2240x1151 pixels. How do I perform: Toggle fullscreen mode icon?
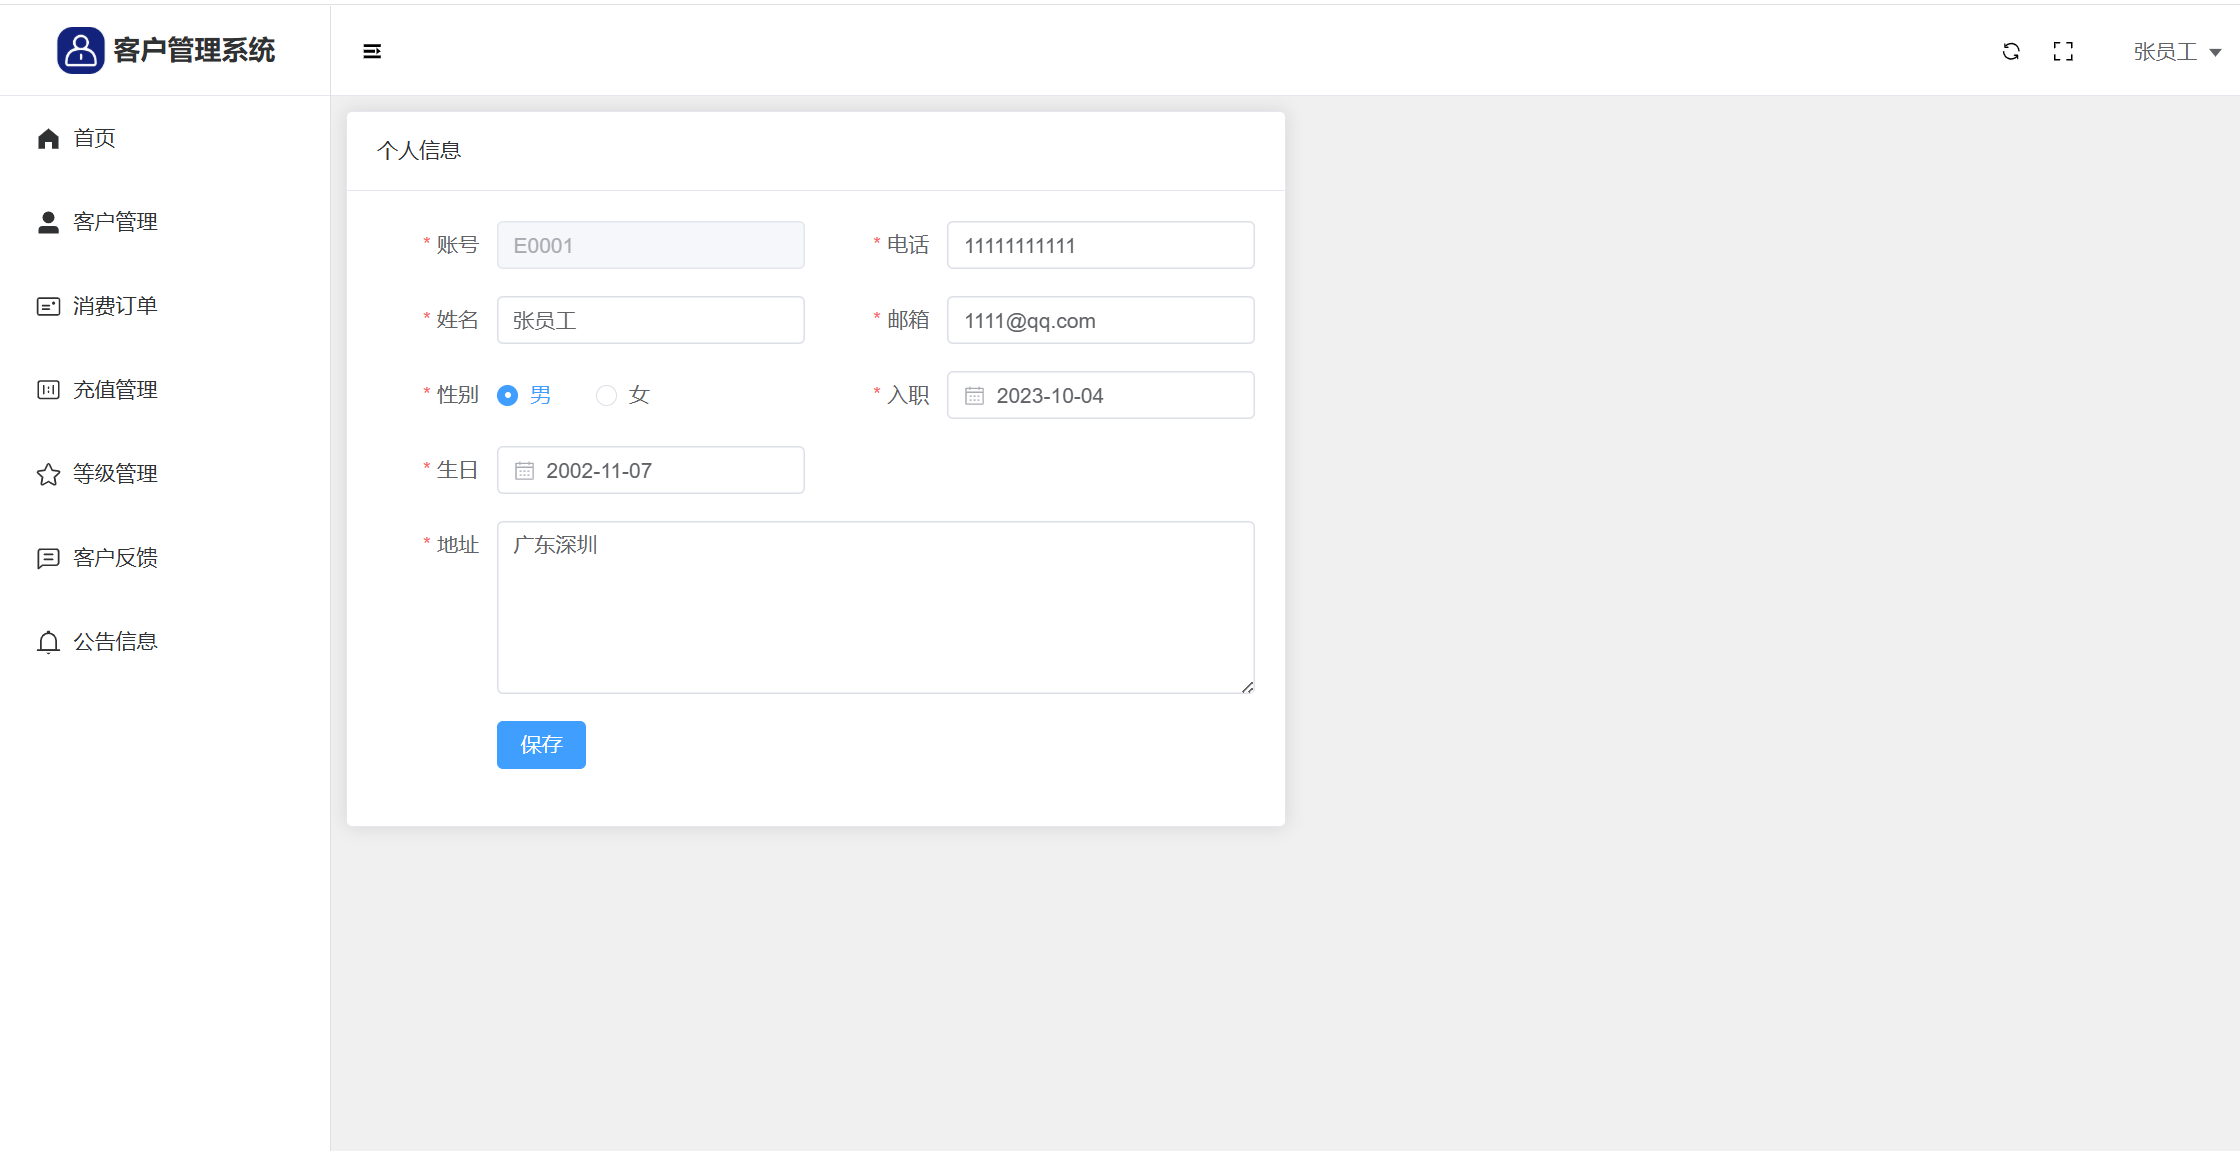tap(2063, 51)
